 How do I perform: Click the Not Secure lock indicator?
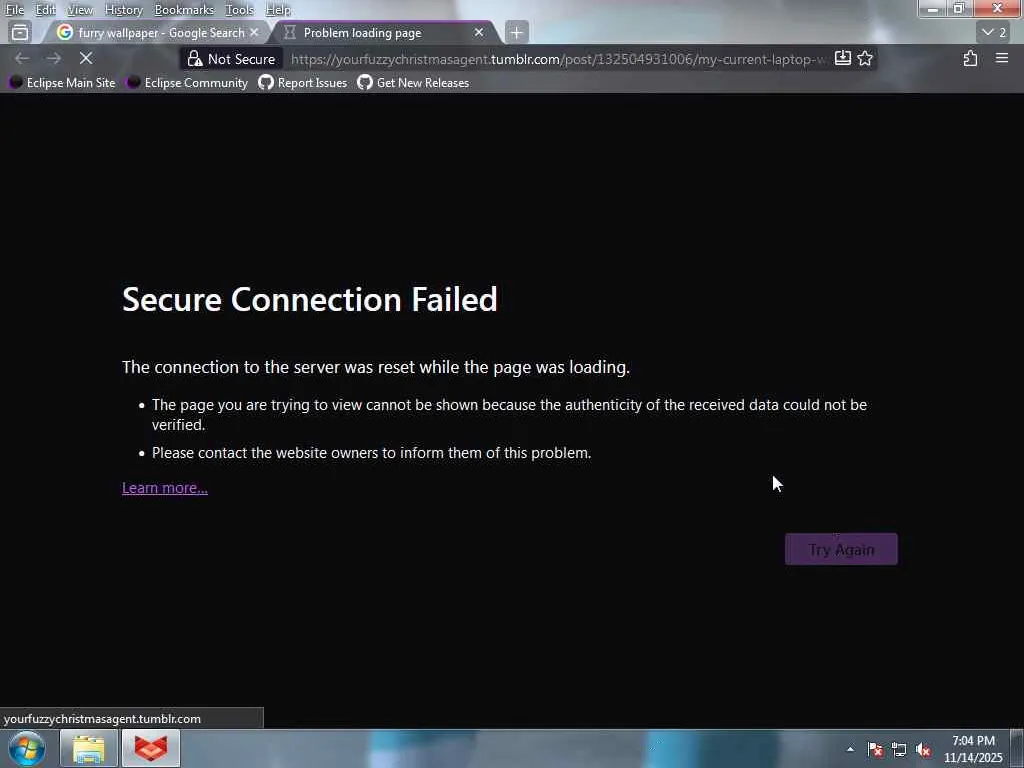click(x=231, y=59)
